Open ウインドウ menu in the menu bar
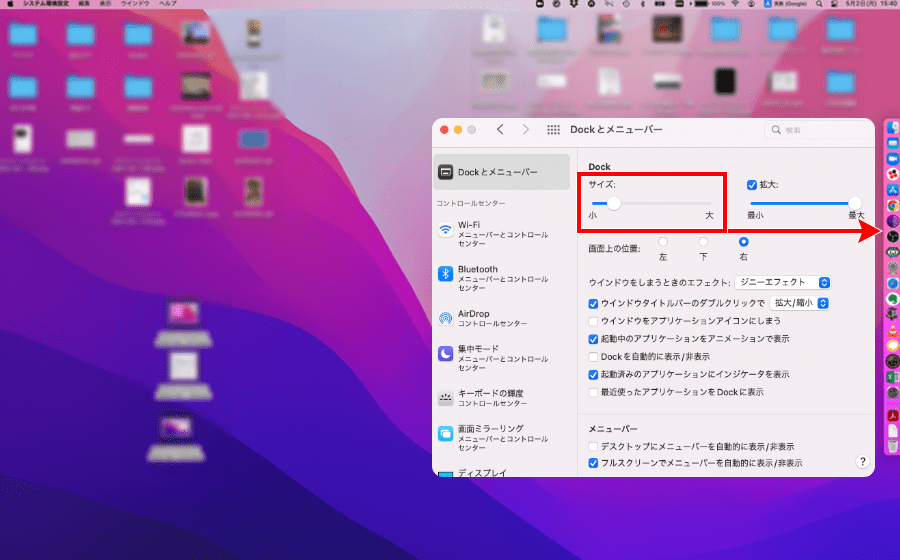Image resolution: width=900 pixels, height=560 pixels. tap(135, 3)
